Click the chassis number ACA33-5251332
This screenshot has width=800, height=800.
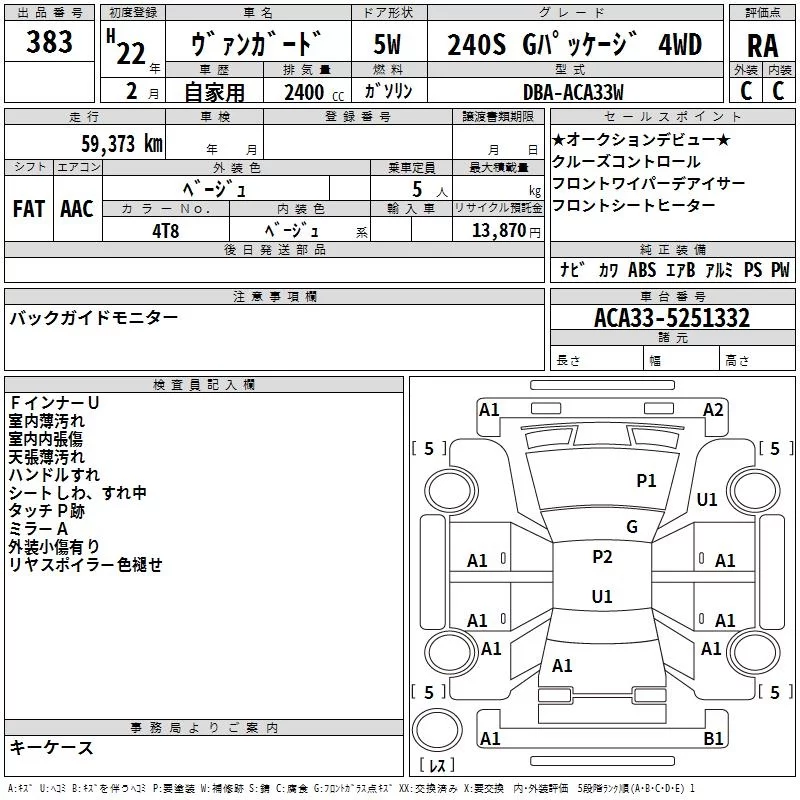[672, 318]
